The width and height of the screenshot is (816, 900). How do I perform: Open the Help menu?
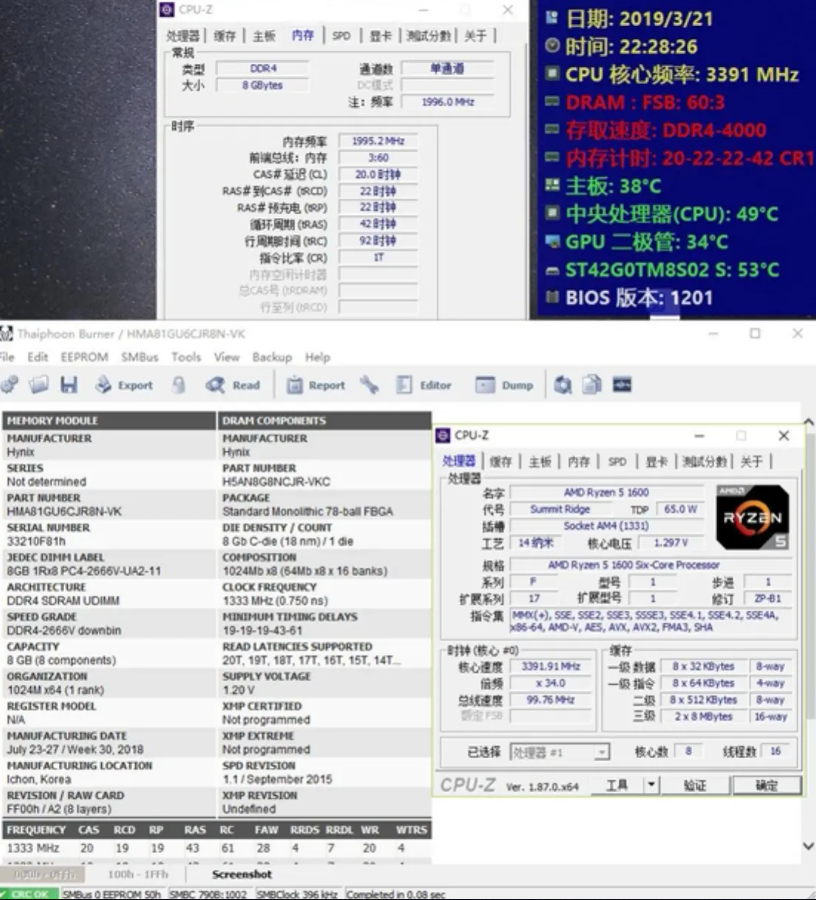(x=317, y=357)
